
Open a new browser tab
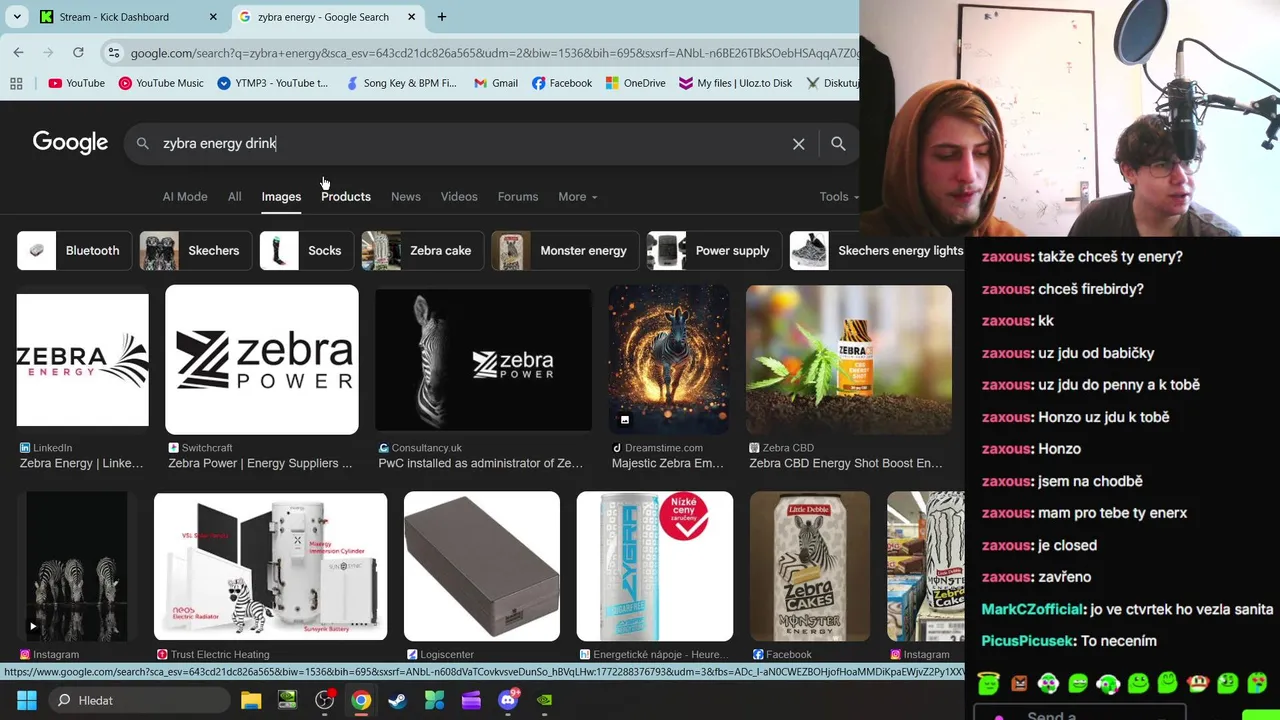point(442,17)
